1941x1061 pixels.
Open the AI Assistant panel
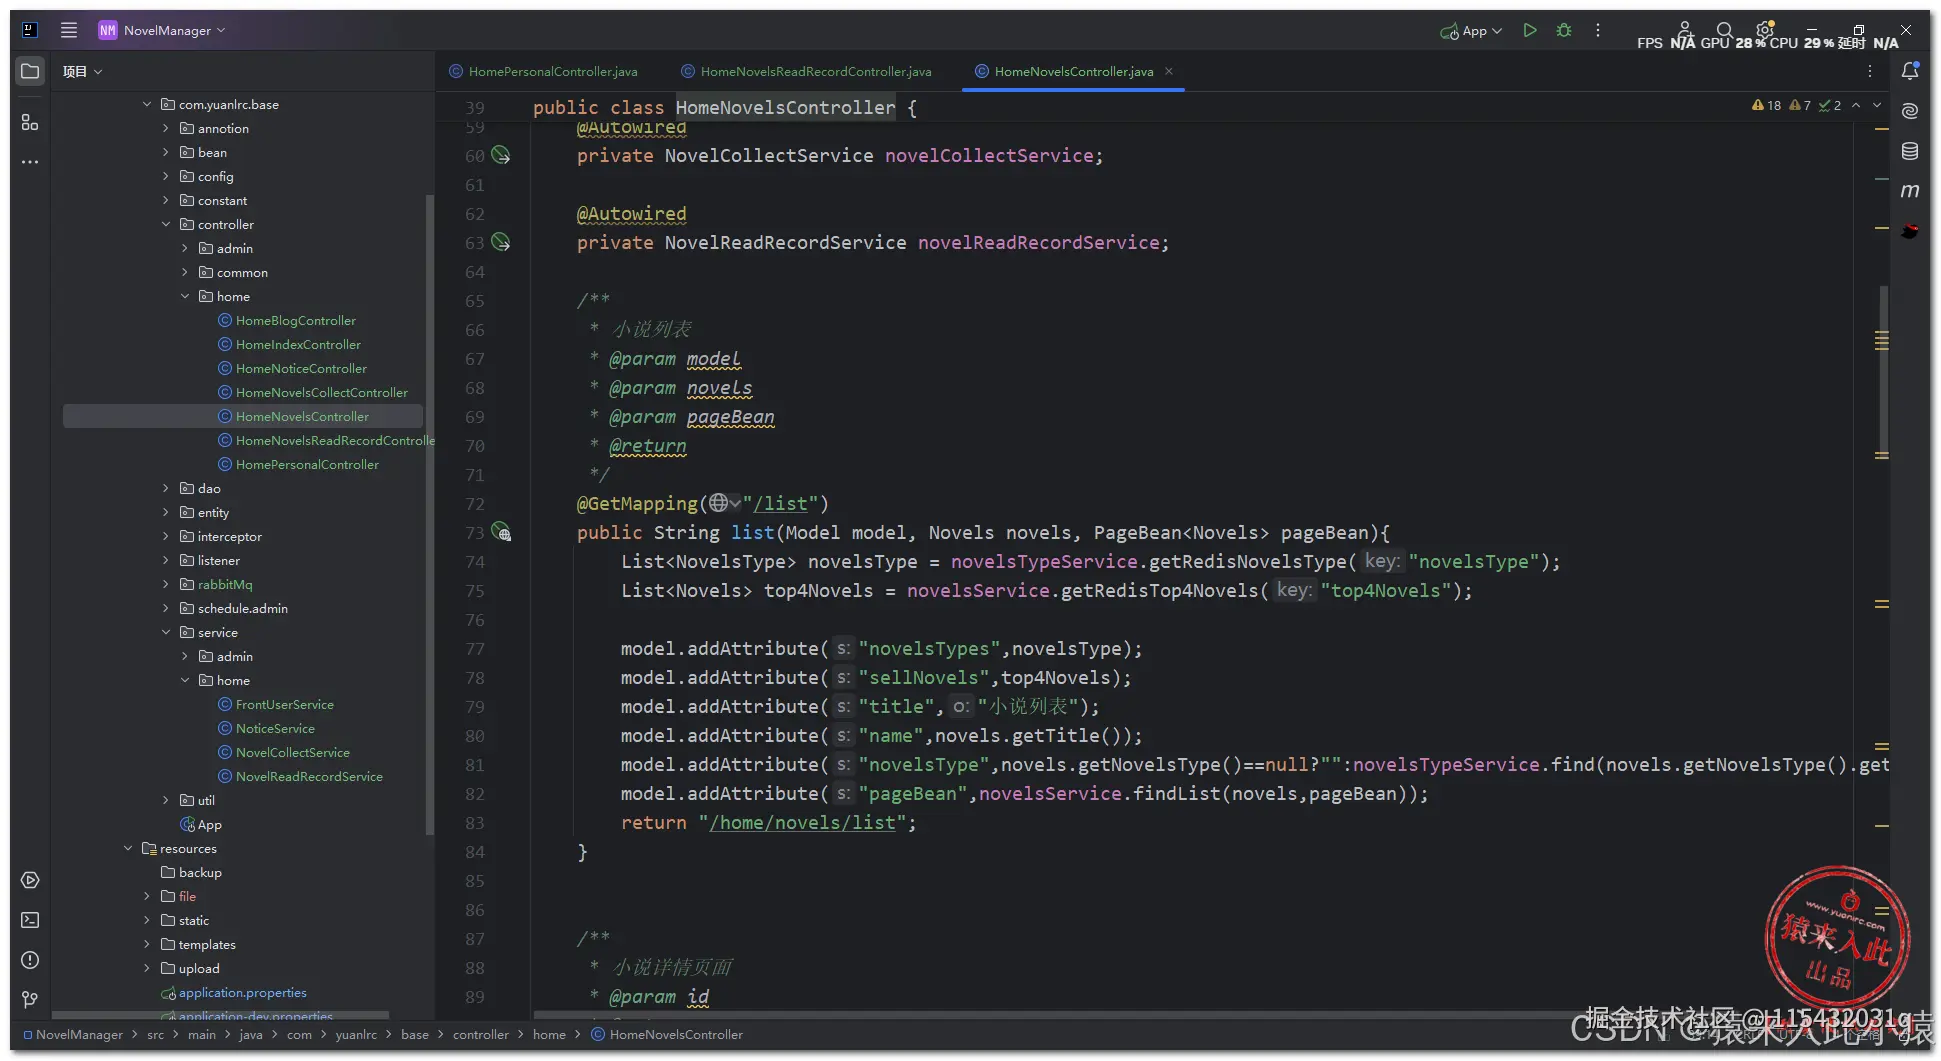click(1910, 111)
